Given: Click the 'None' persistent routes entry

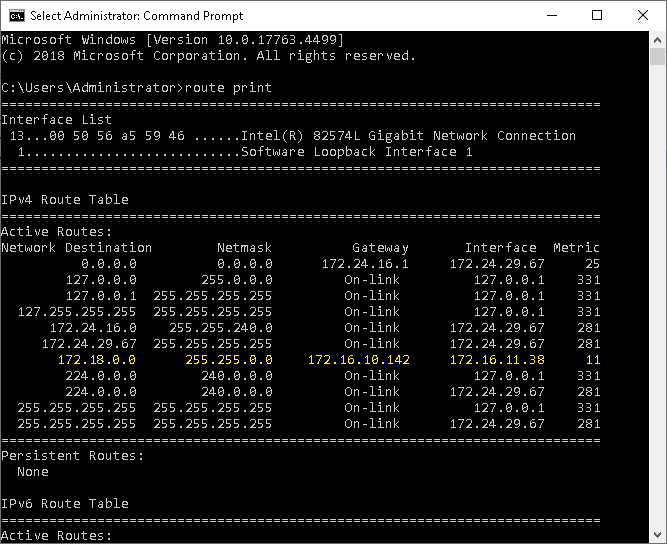Looking at the screenshot, I should [x=33, y=472].
